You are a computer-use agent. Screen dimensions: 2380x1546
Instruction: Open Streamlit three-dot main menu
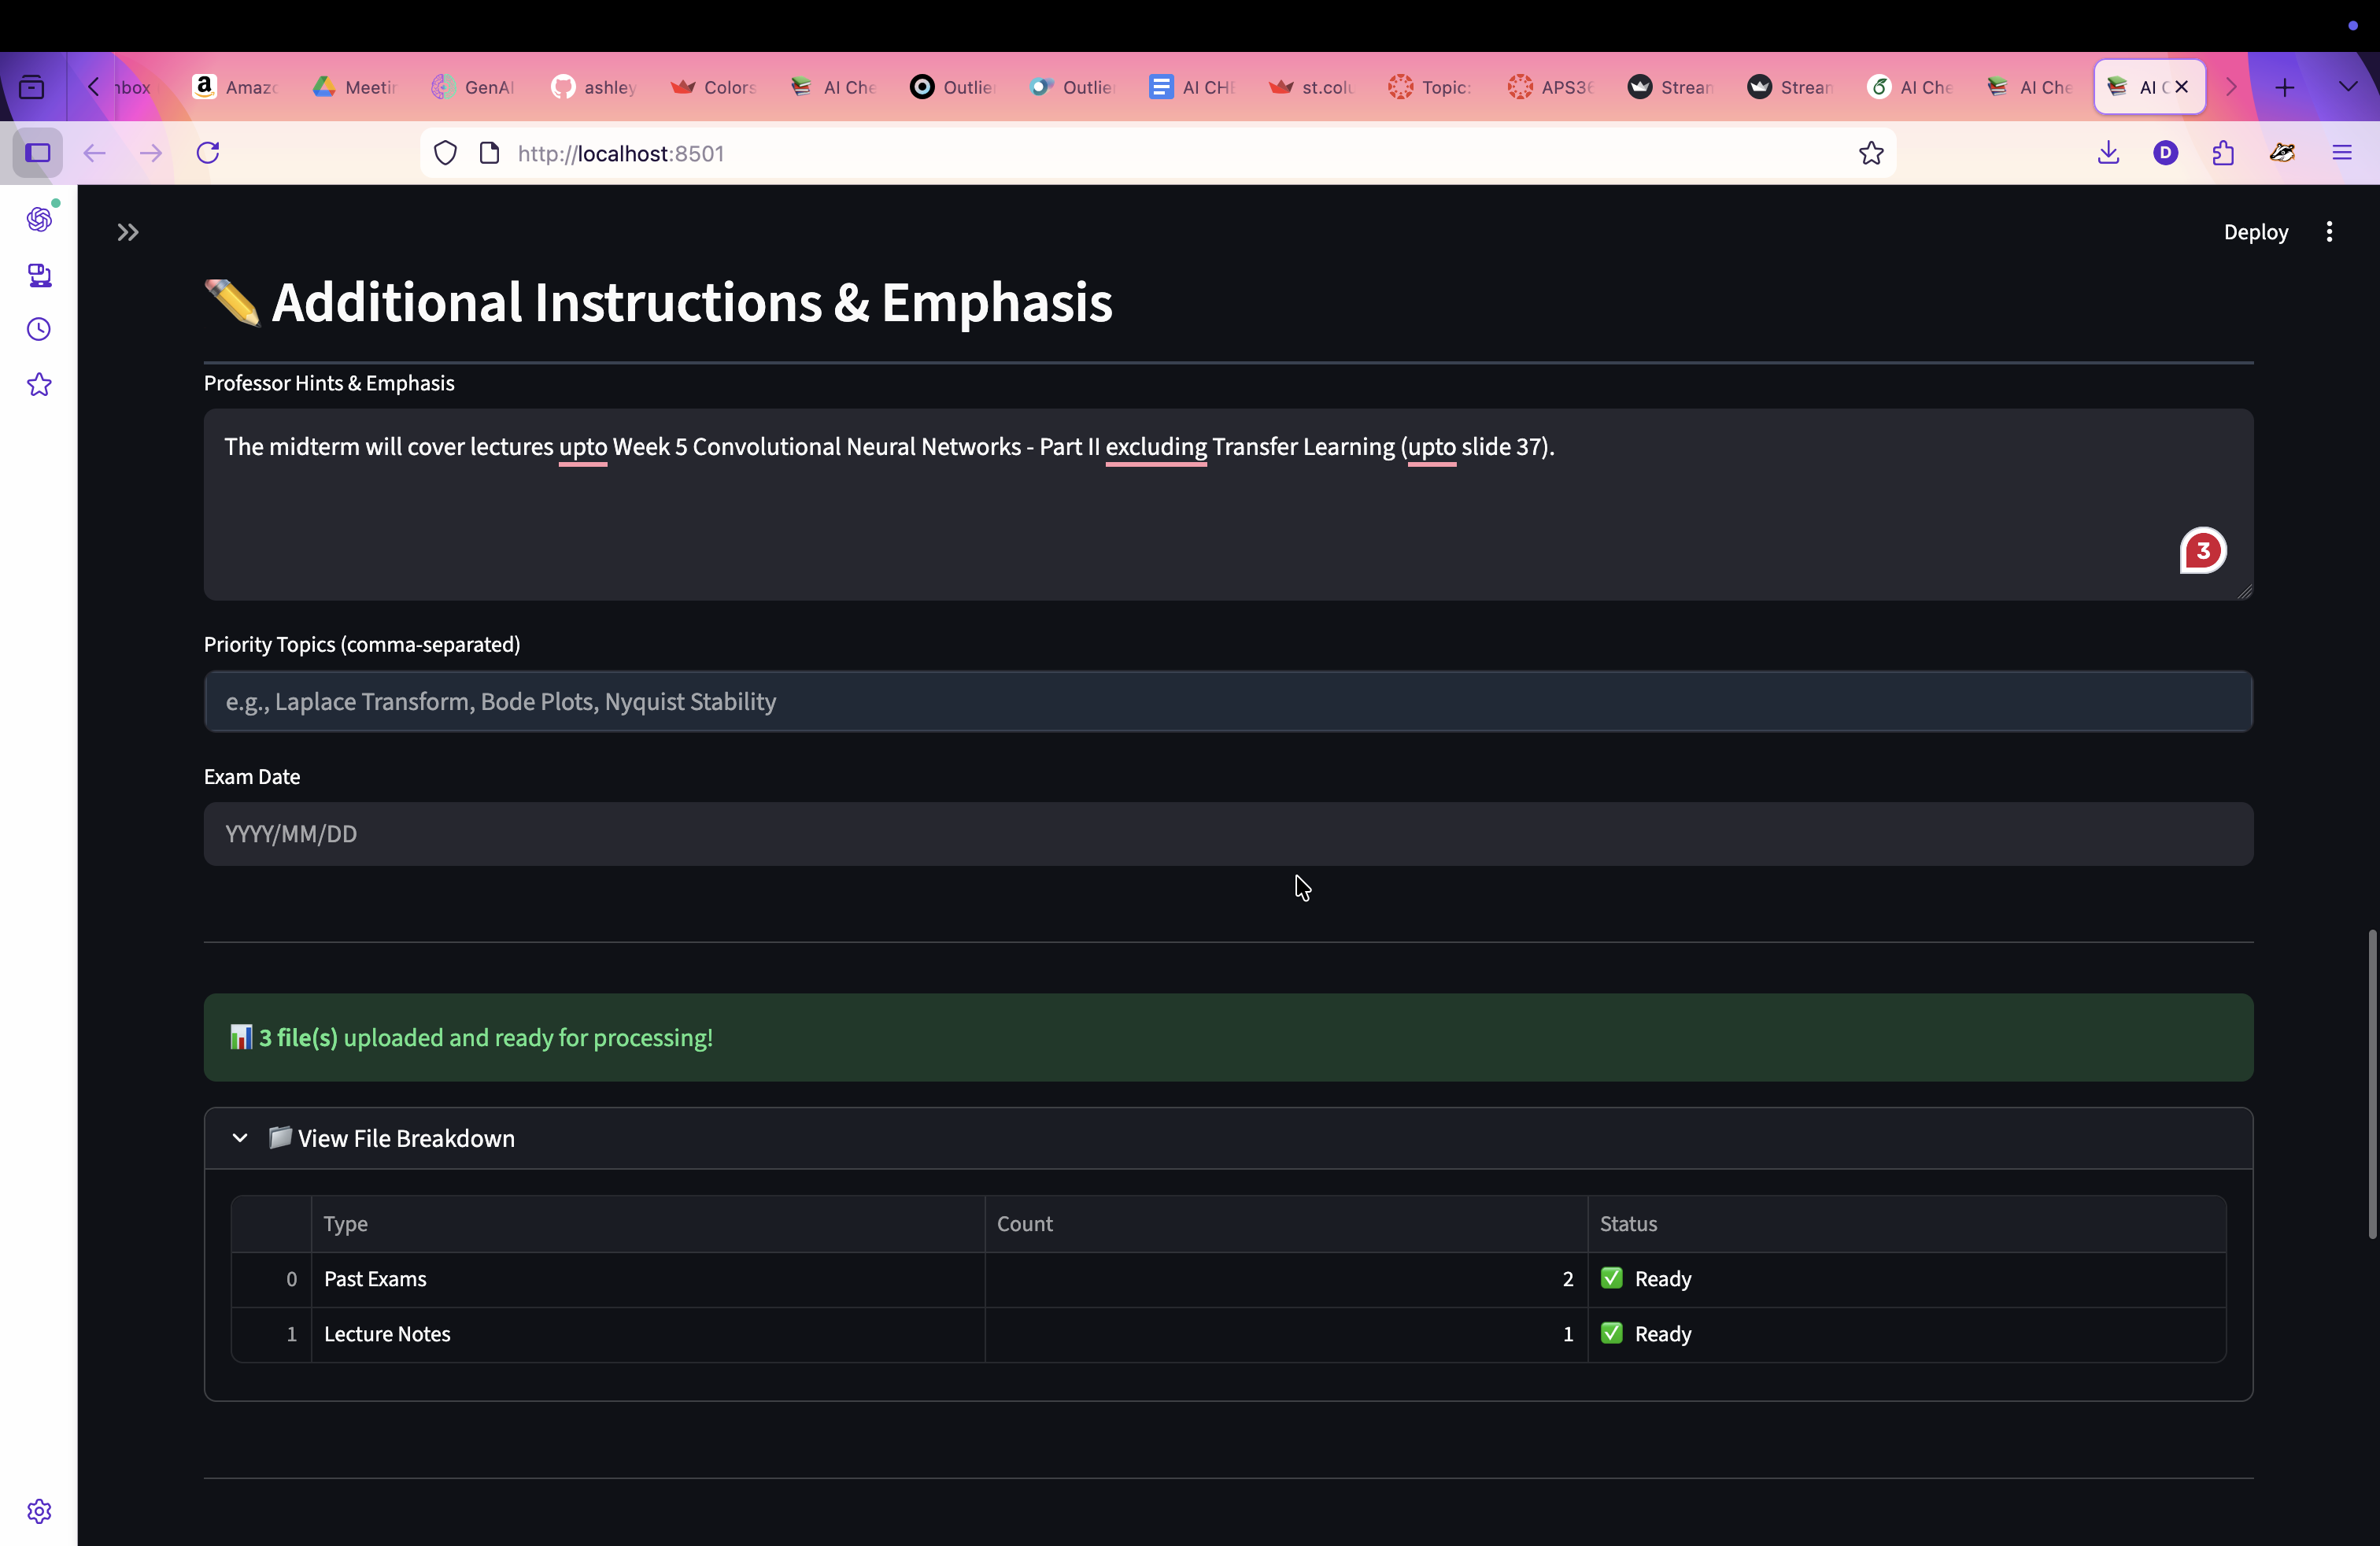tap(2329, 232)
